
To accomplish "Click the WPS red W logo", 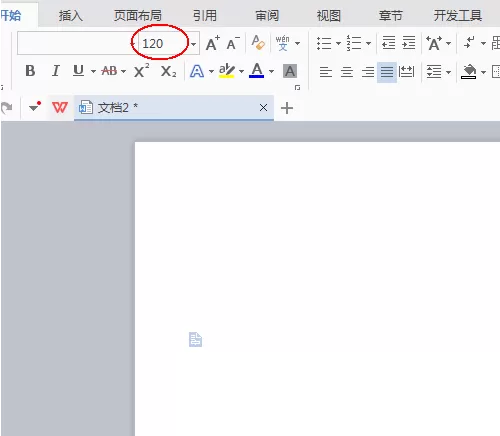I will (60, 107).
